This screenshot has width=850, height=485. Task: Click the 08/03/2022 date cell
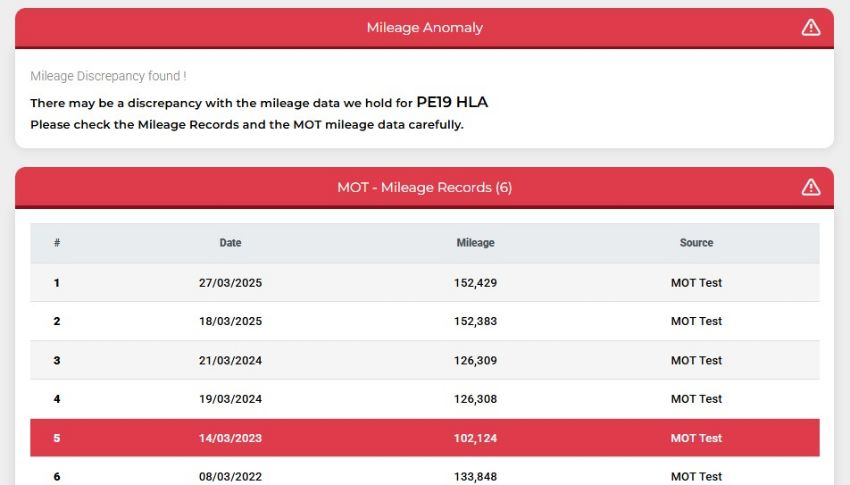tap(230, 477)
